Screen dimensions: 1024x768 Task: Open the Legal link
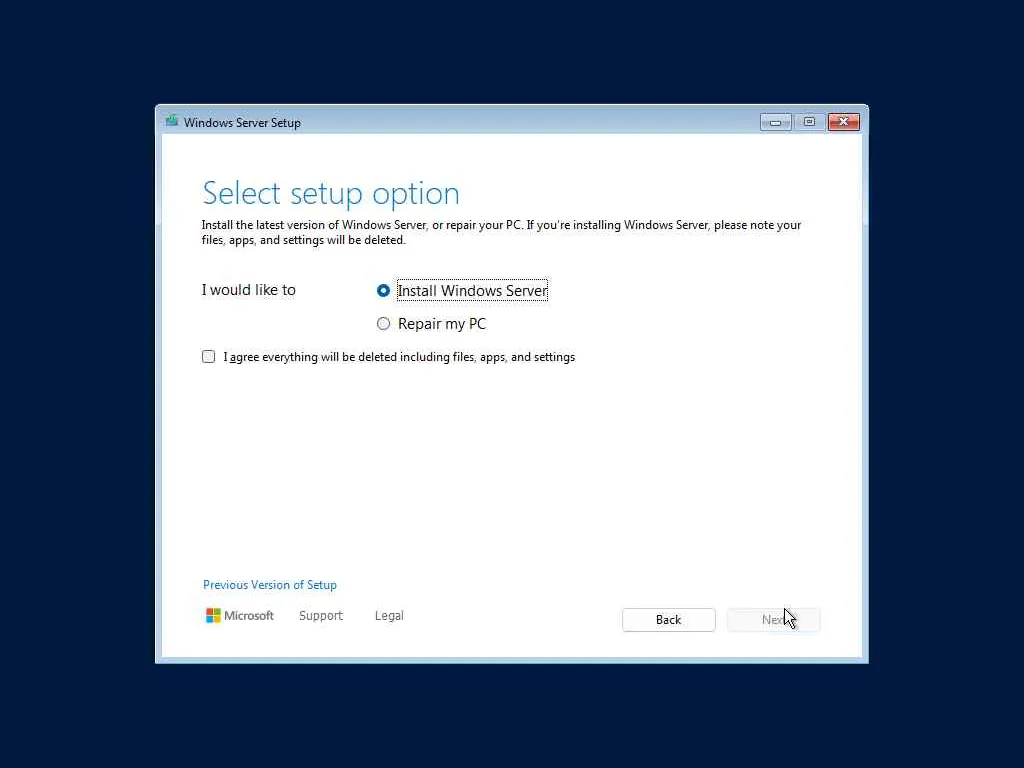(x=389, y=616)
